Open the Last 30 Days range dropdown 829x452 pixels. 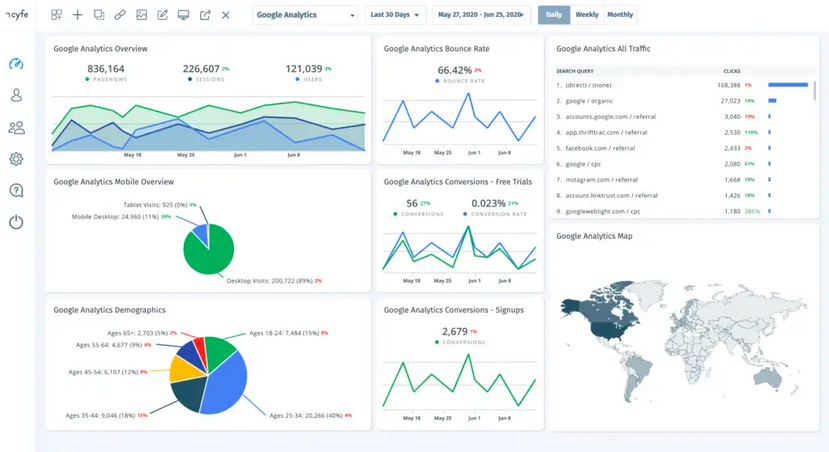pyautogui.click(x=395, y=15)
